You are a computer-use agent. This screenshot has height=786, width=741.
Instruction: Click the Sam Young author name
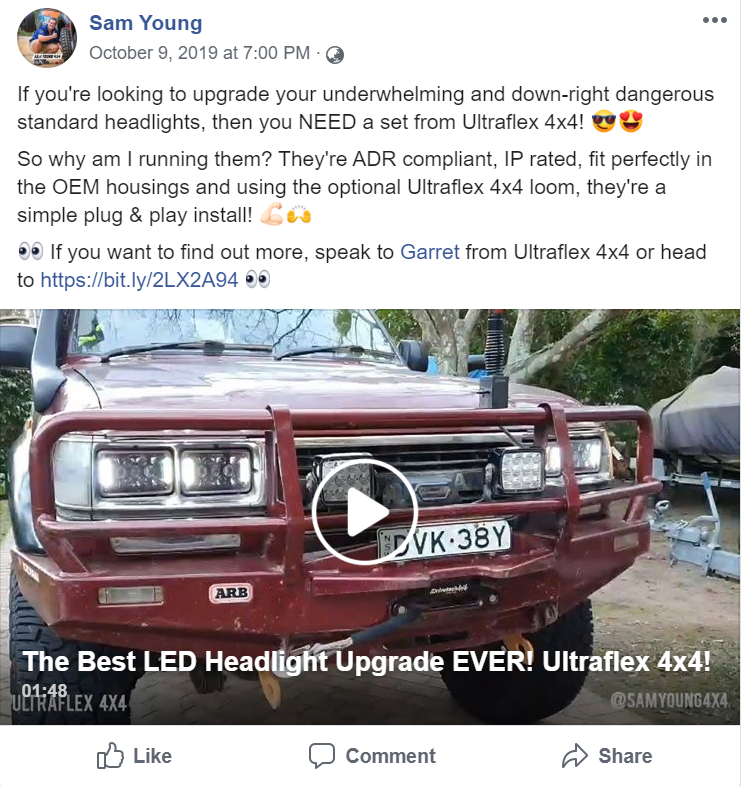click(x=145, y=23)
